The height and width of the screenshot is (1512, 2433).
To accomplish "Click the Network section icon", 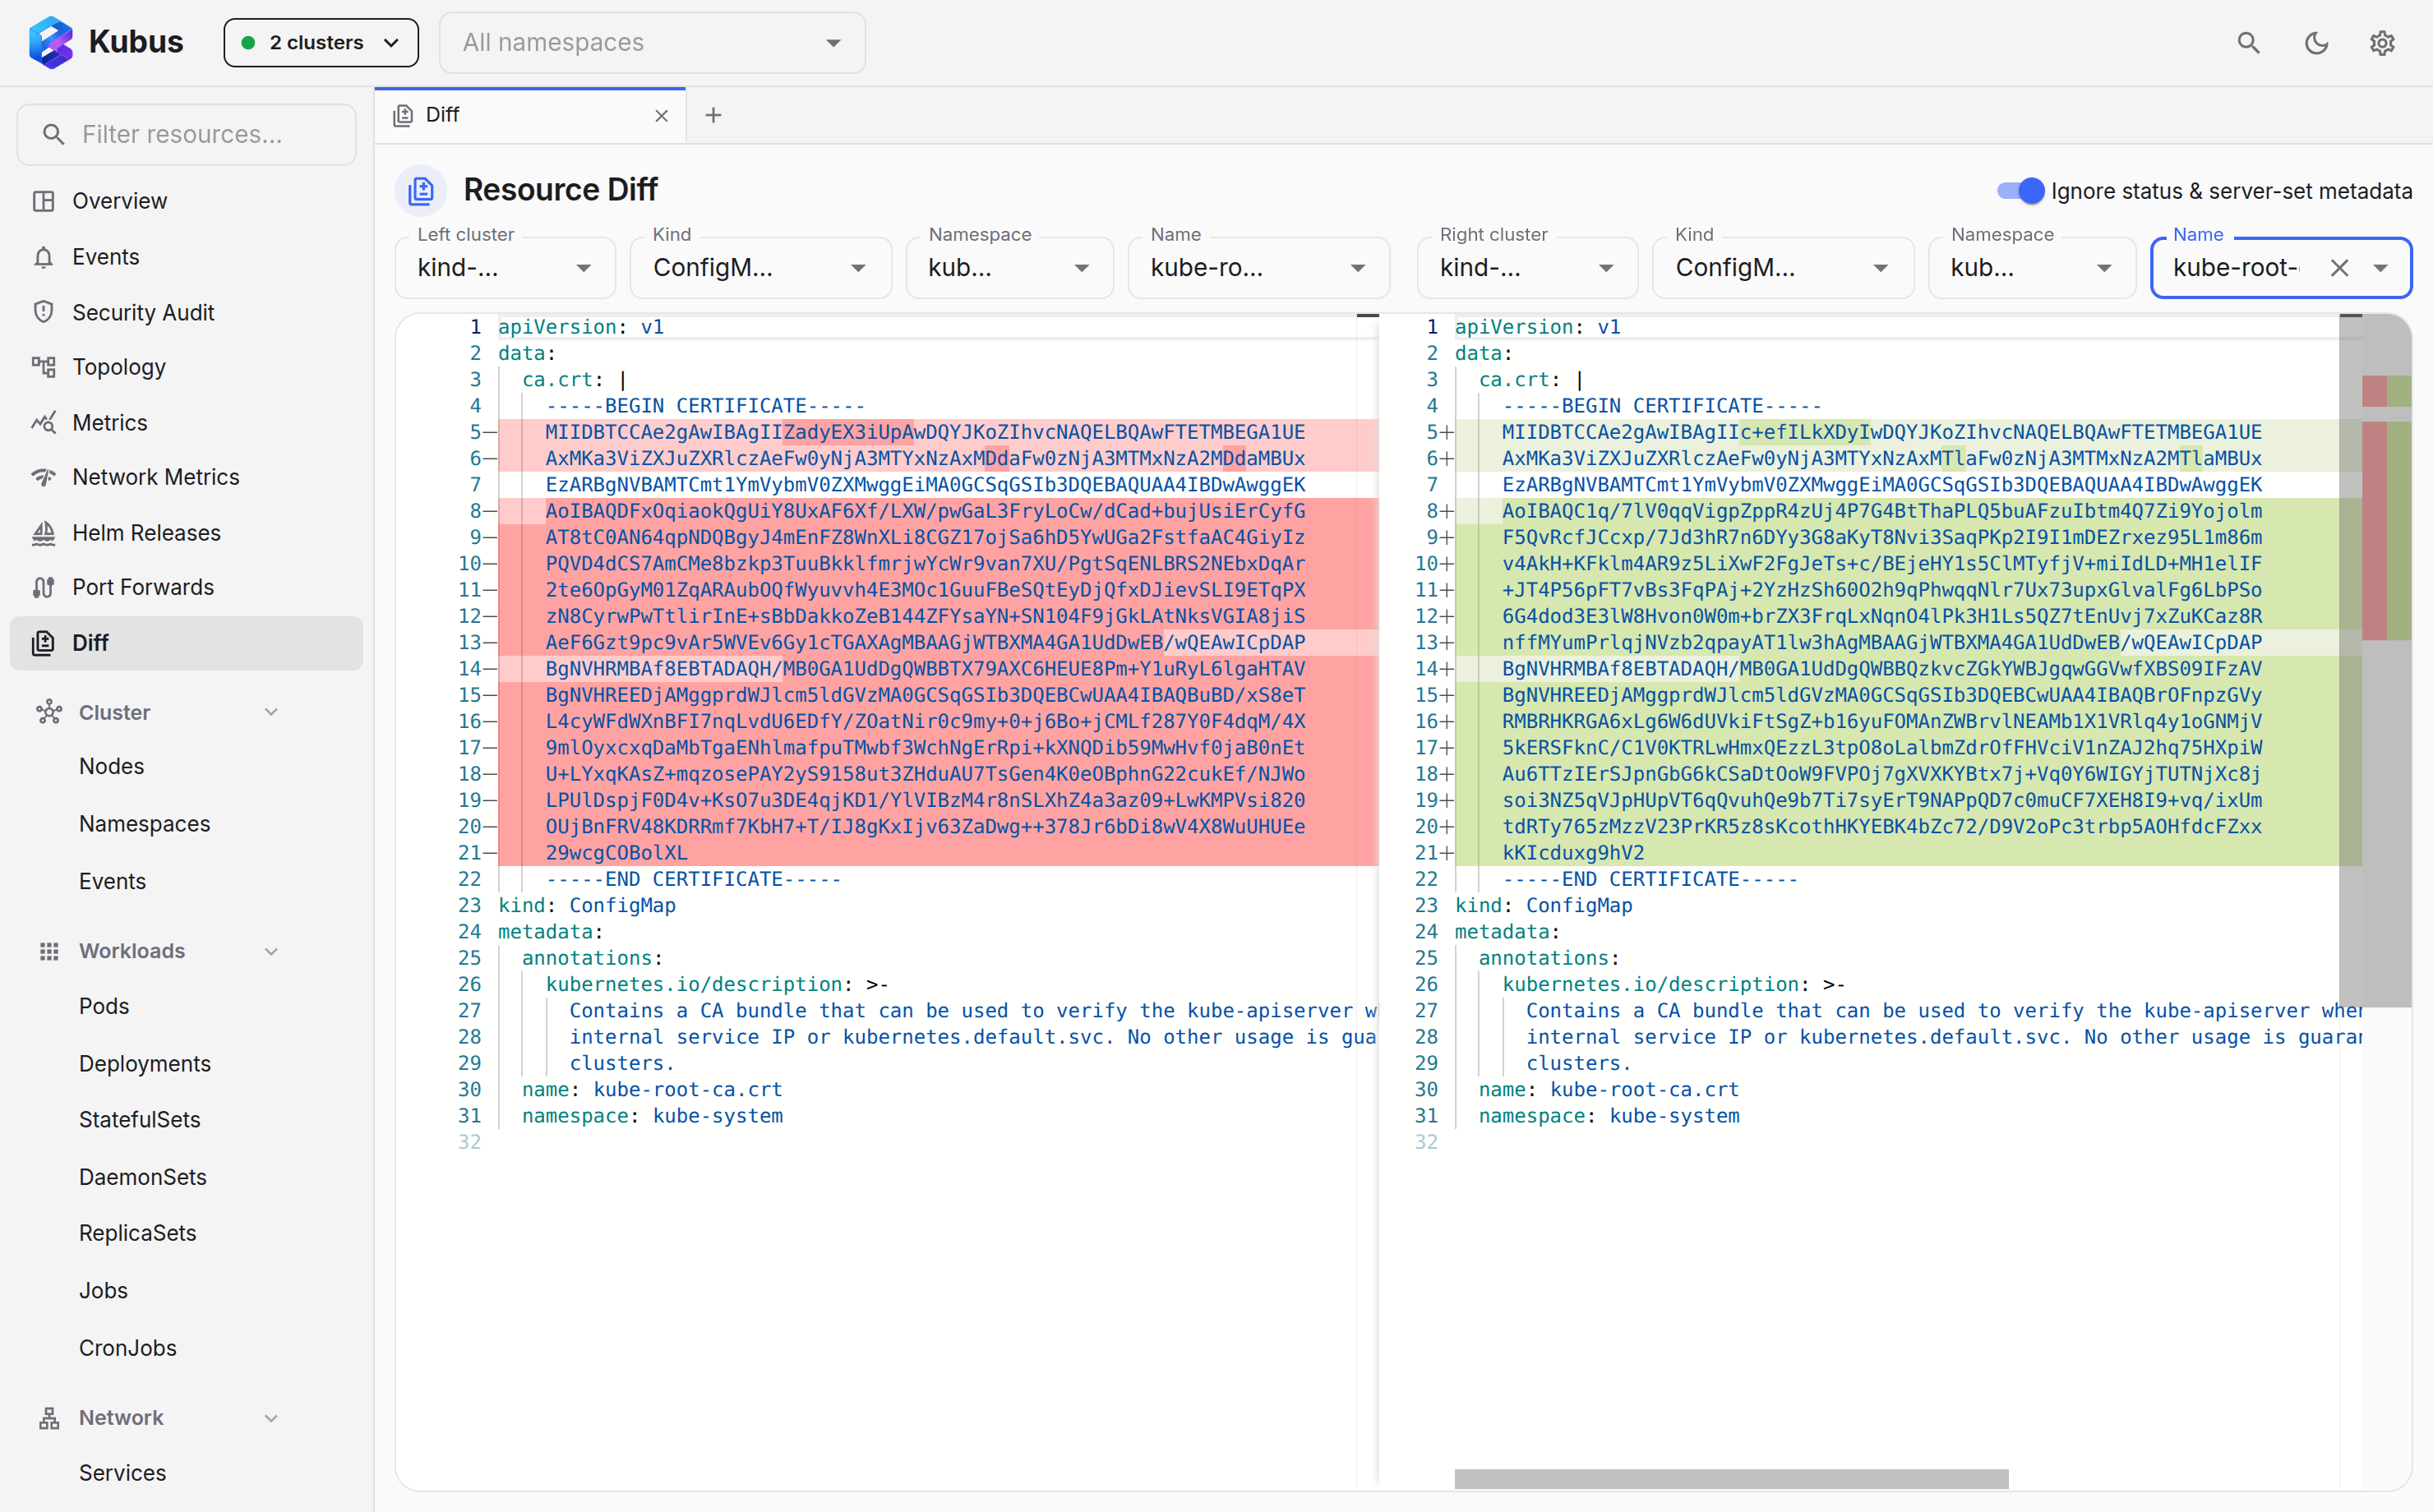I will pos(49,1418).
